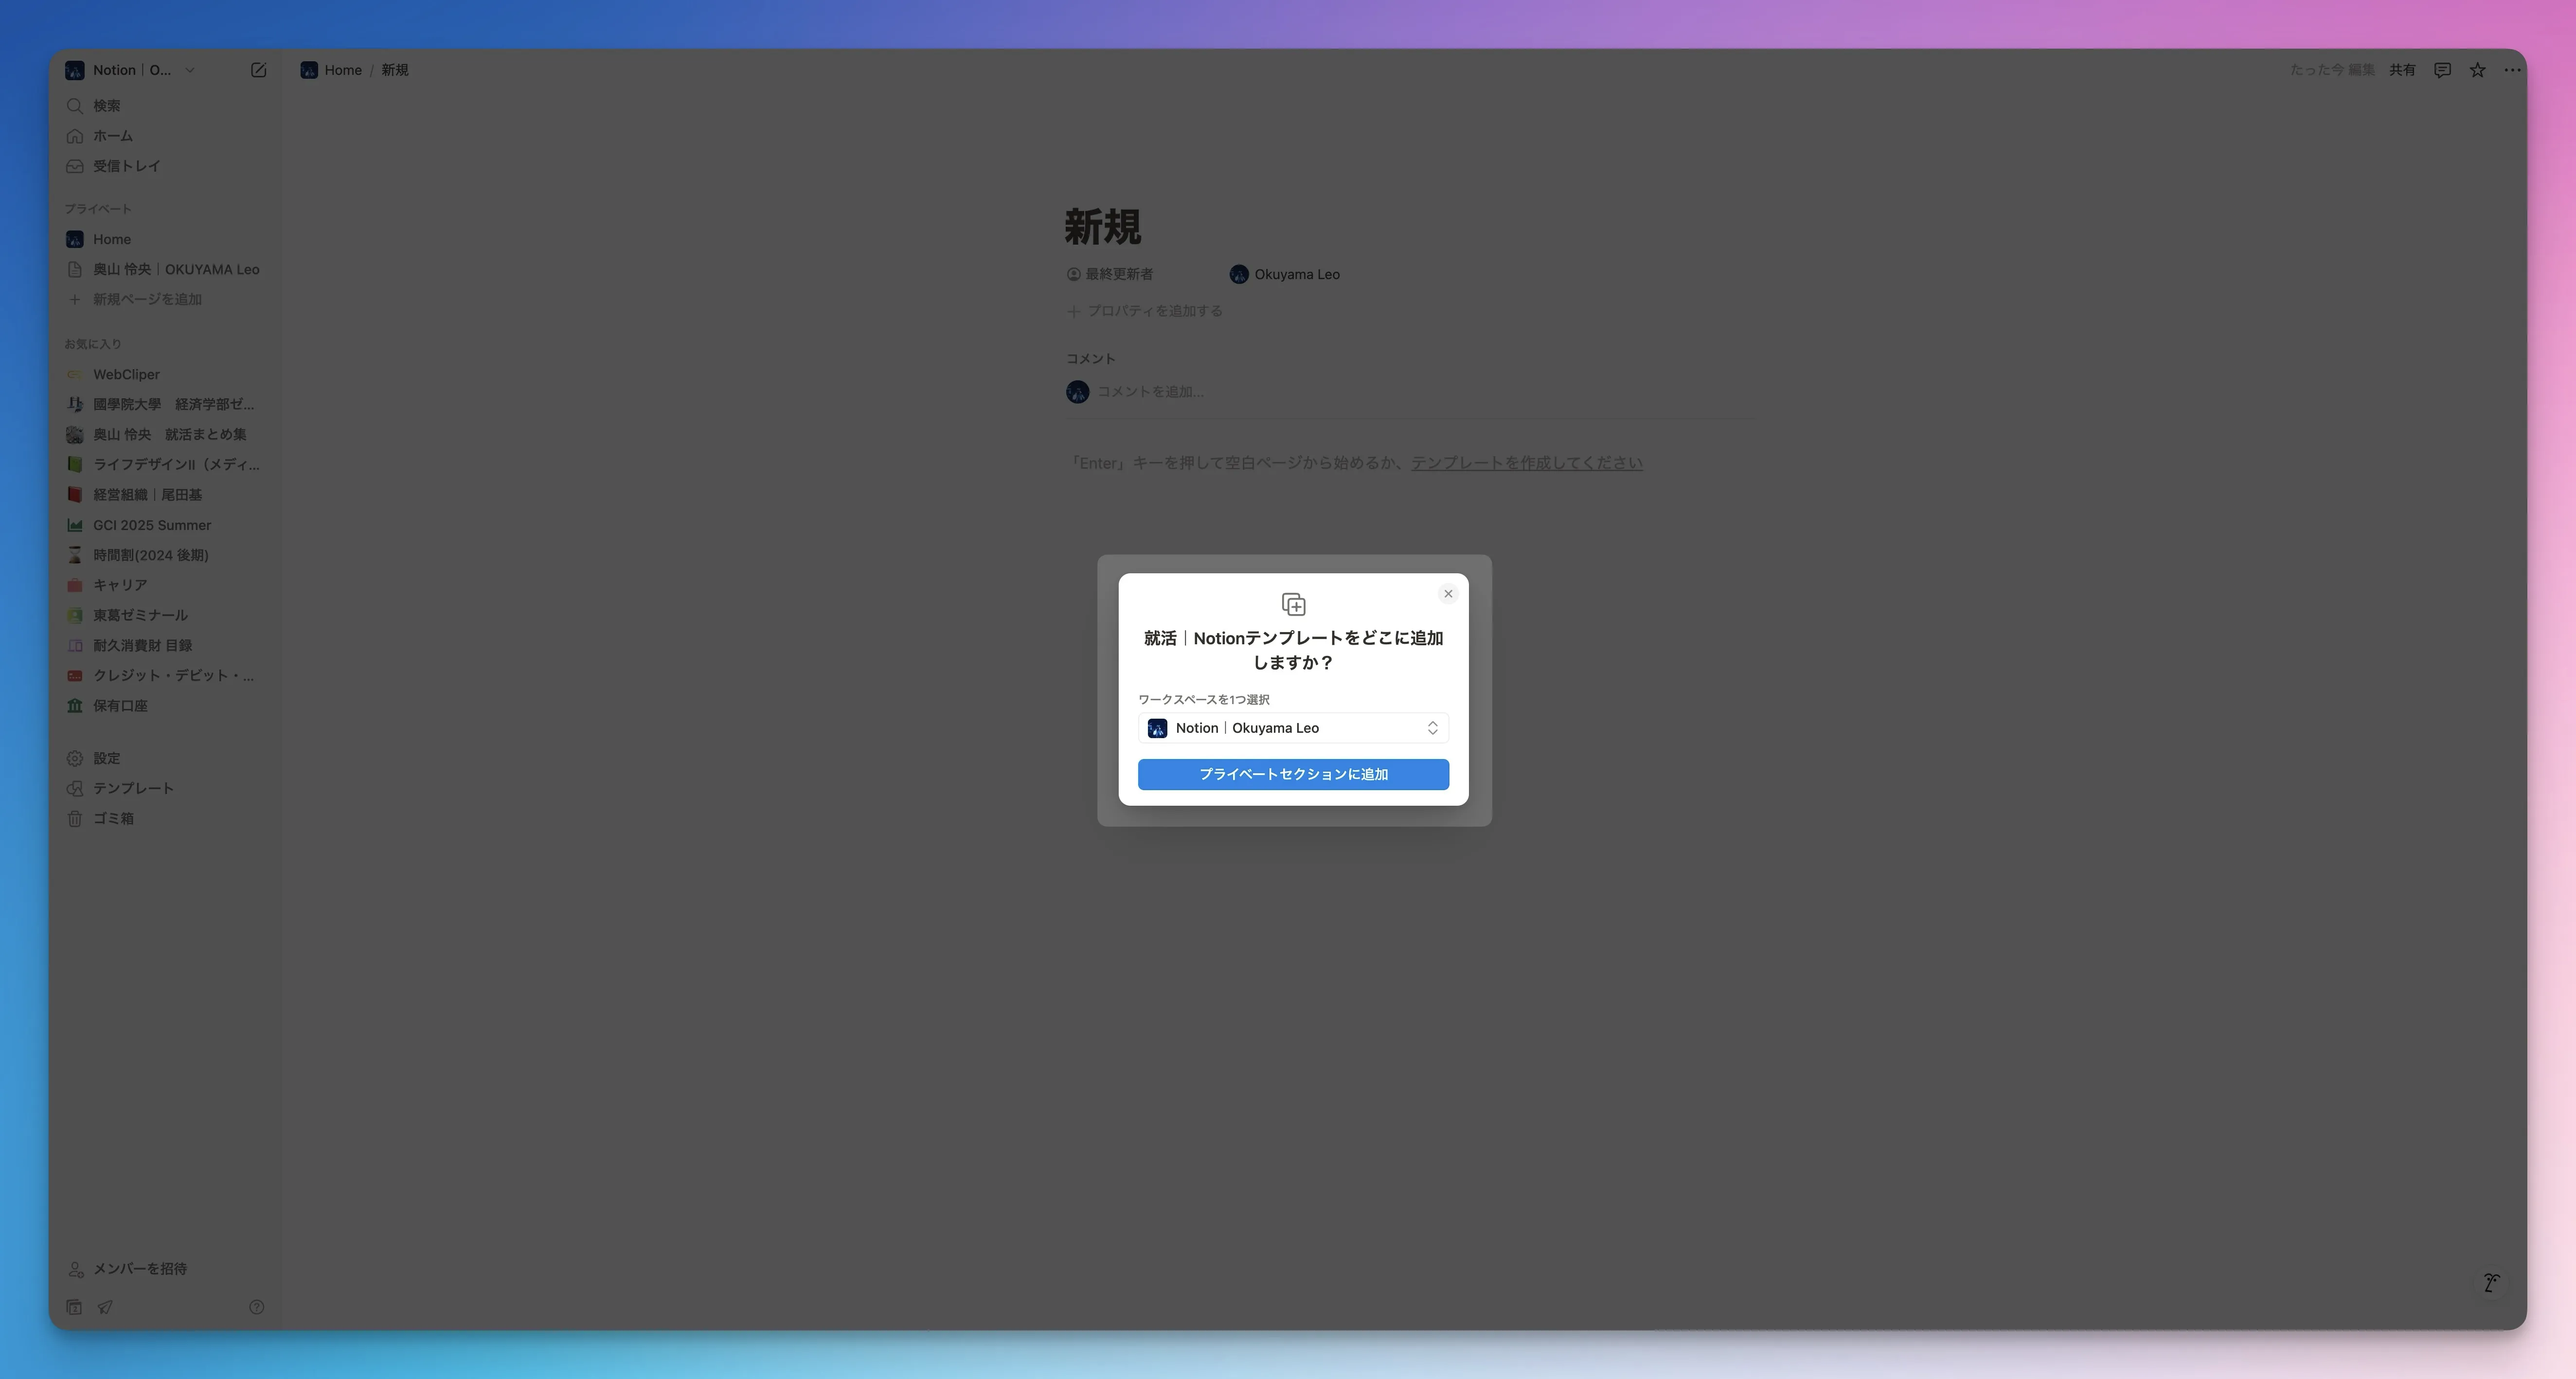Open 受信トレイ inbox in sidebar
This screenshot has width=2576, height=1379.
tap(126, 166)
